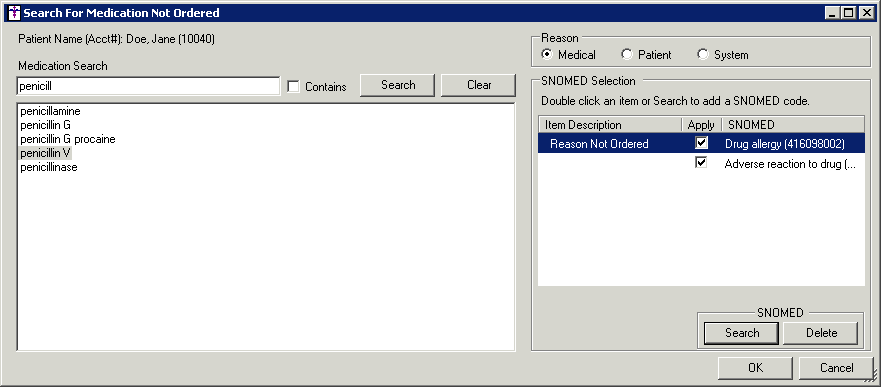
Task: Focus the Medication Search text field
Action: [x=148, y=86]
